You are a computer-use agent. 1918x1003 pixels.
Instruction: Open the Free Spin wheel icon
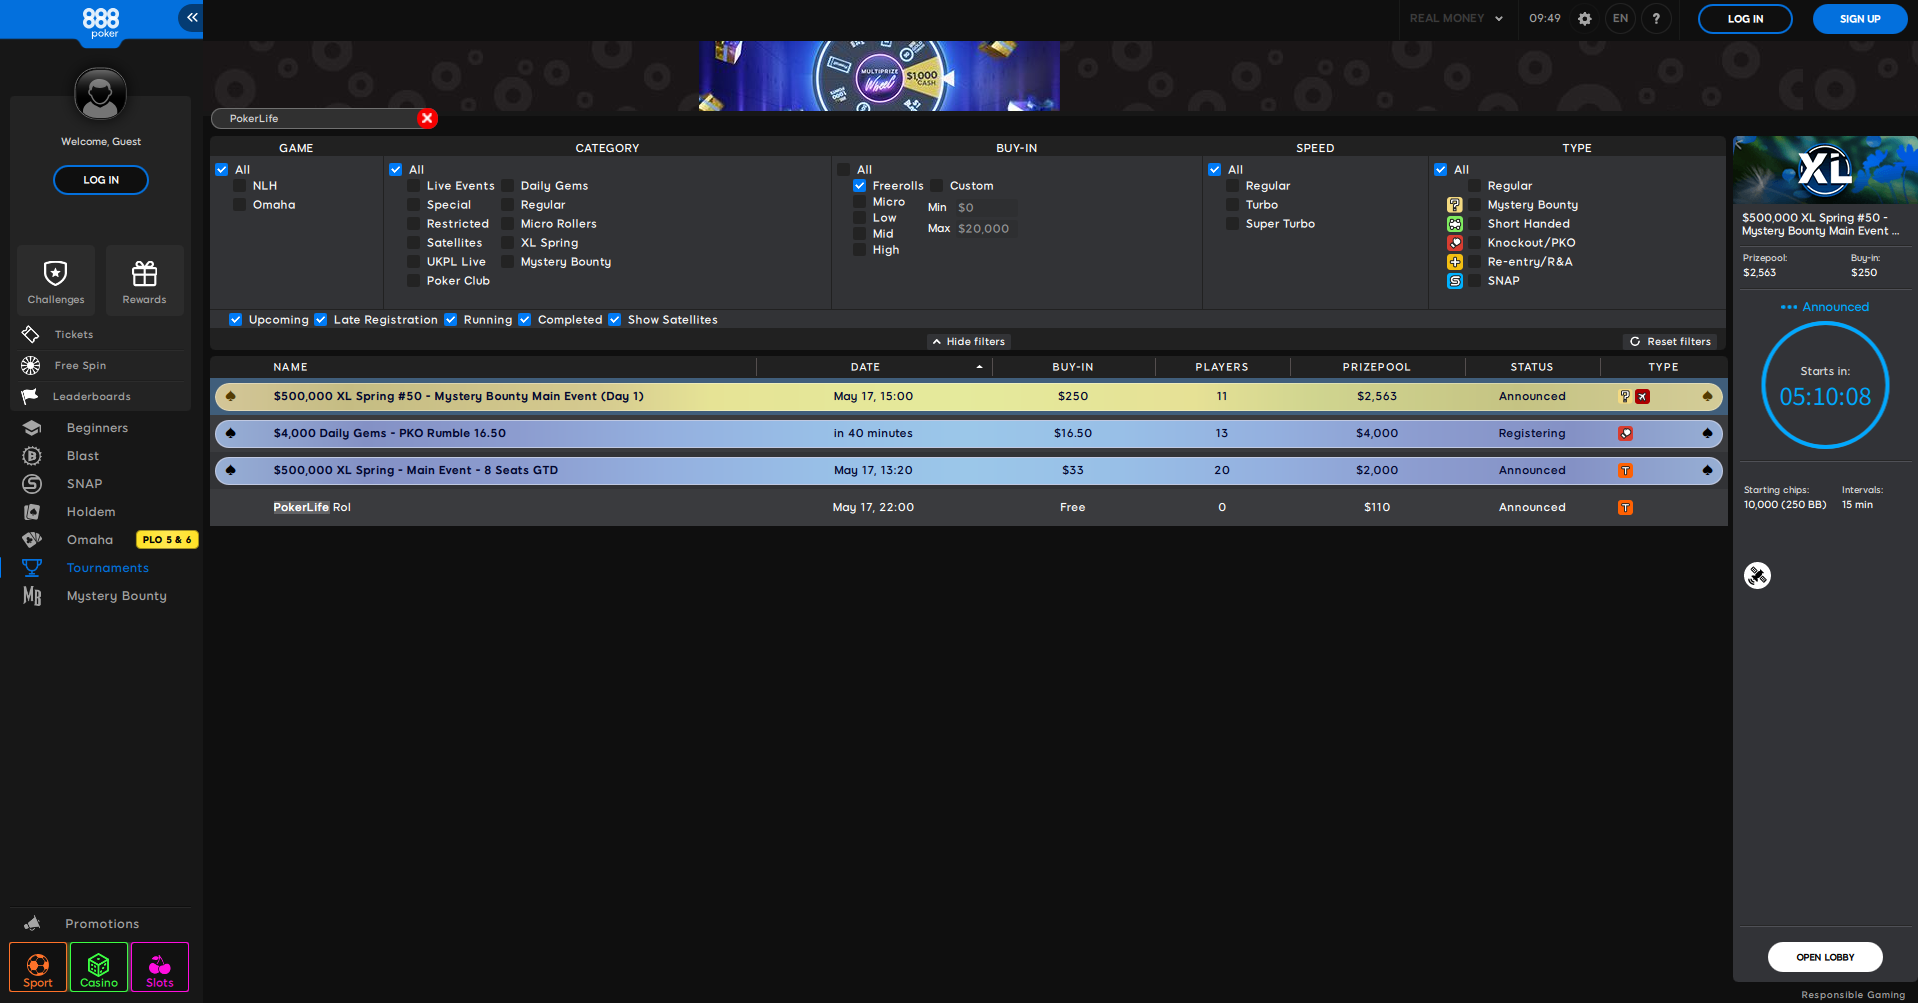tap(31, 365)
